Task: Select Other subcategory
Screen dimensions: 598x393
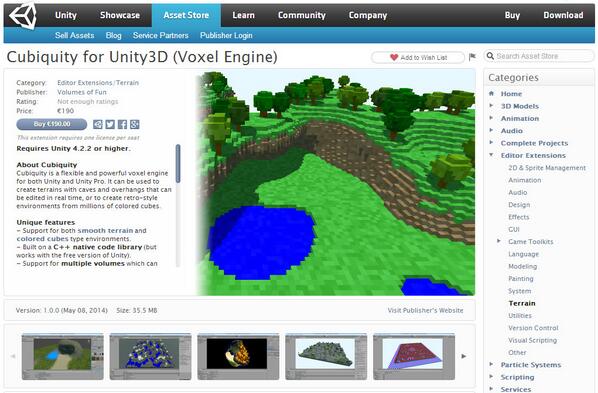Action: point(517,352)
